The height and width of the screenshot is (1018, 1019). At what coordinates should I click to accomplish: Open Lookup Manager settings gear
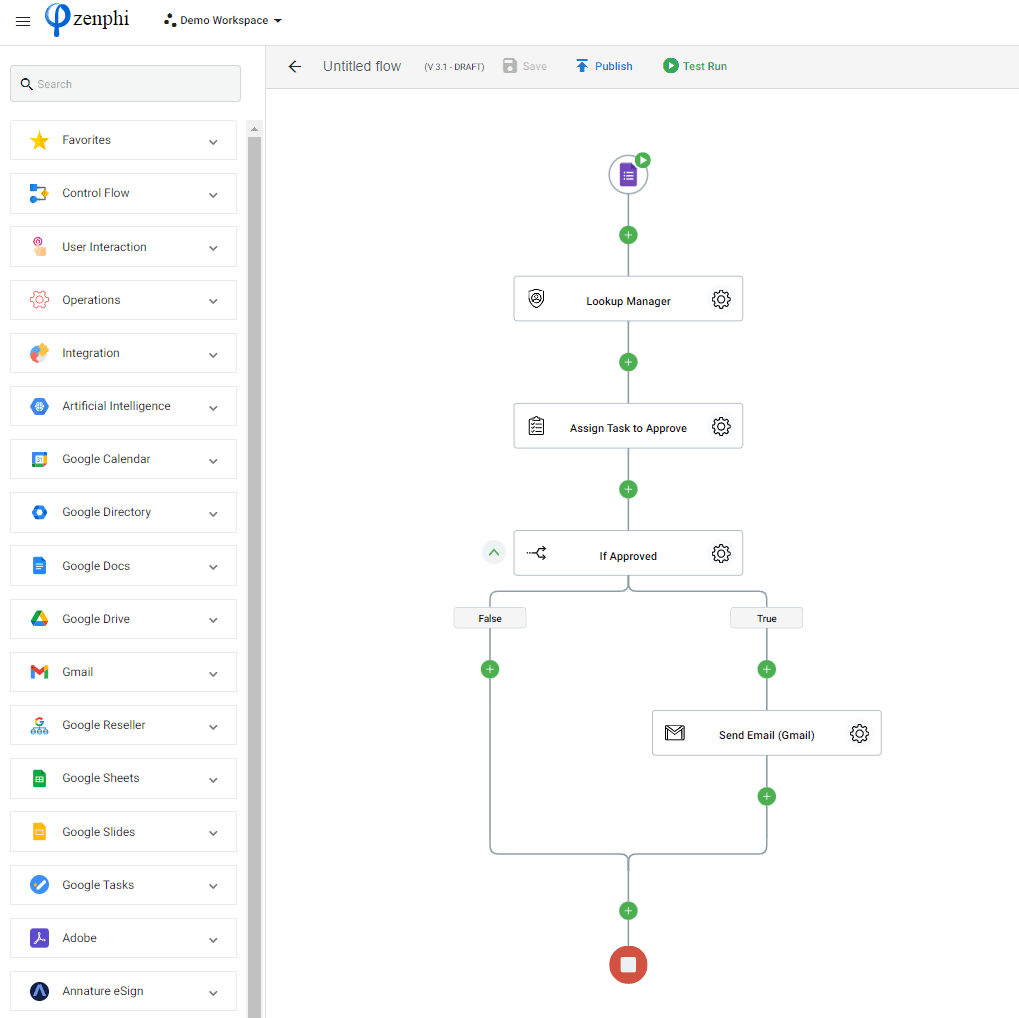pyautogui.click(x=721, y=300)
